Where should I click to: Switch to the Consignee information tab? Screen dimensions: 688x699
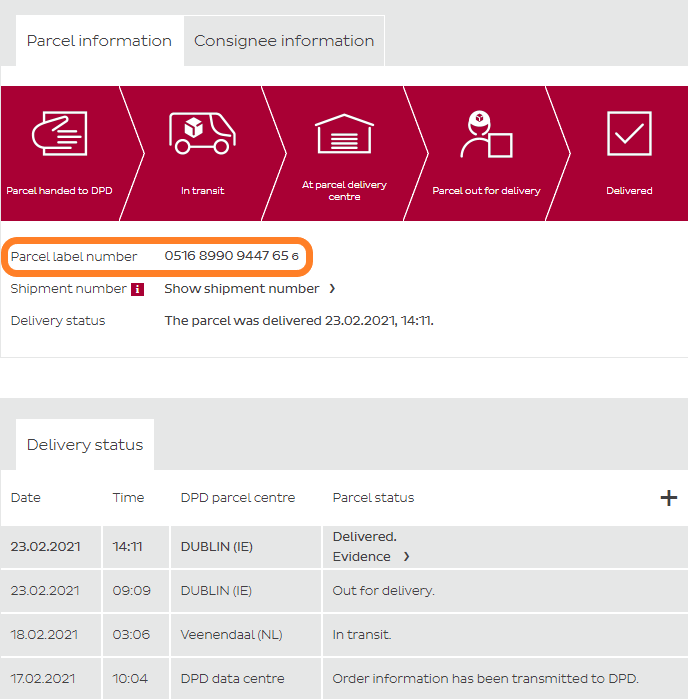pos(284,41)
